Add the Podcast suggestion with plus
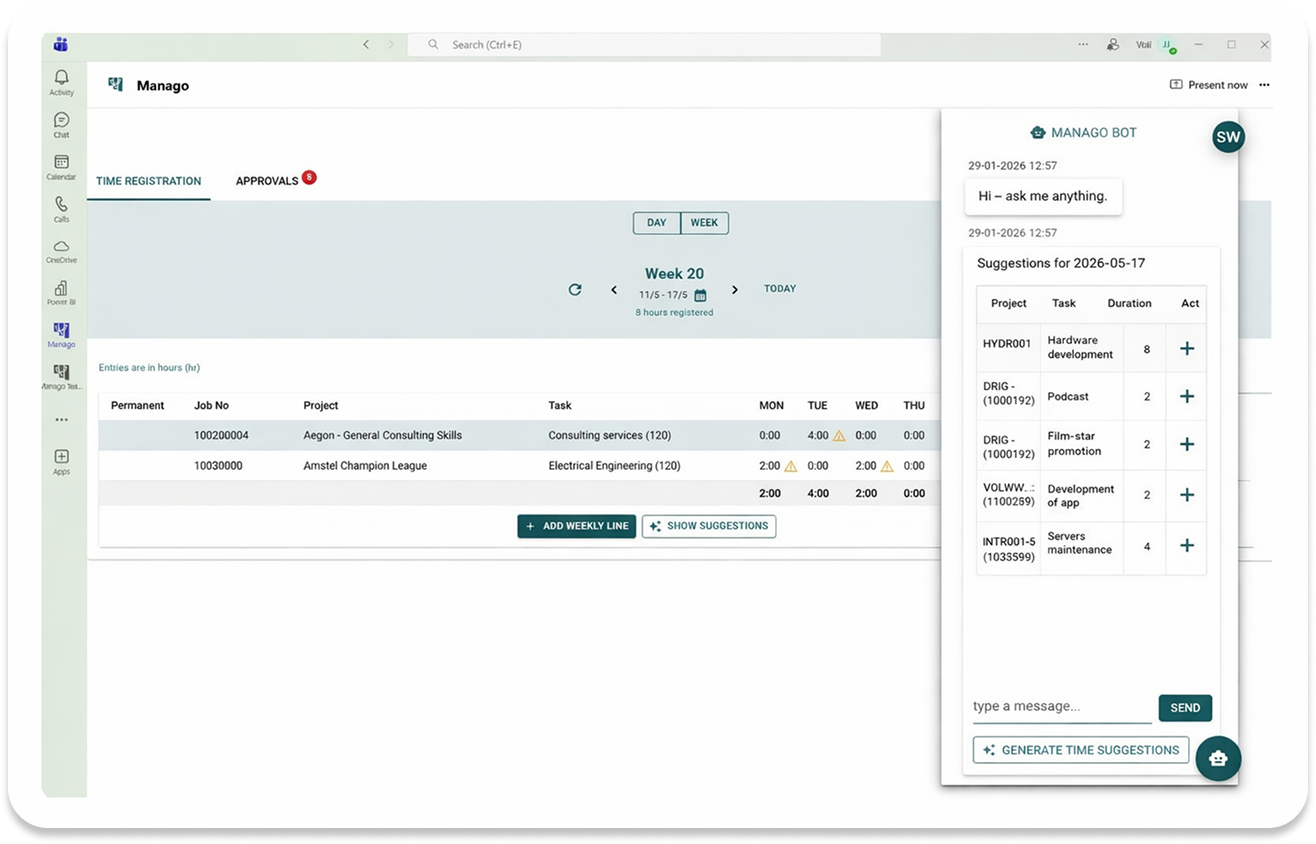Screen dimensions: 1316x844 (1187, 396)
